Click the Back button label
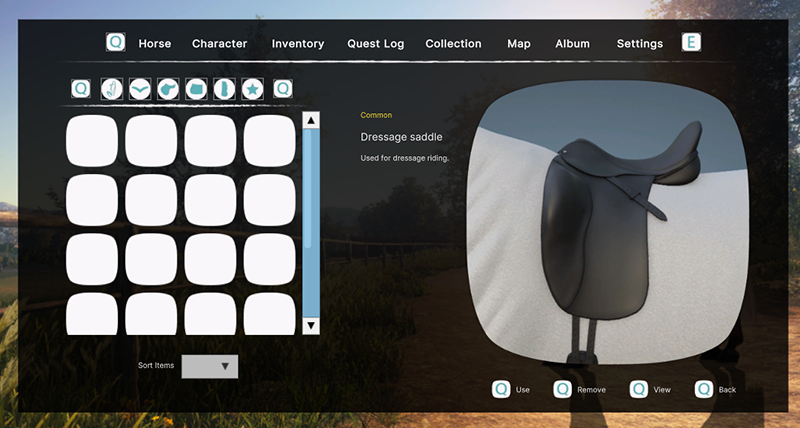 pyautogui.click(x=727, y=390)
